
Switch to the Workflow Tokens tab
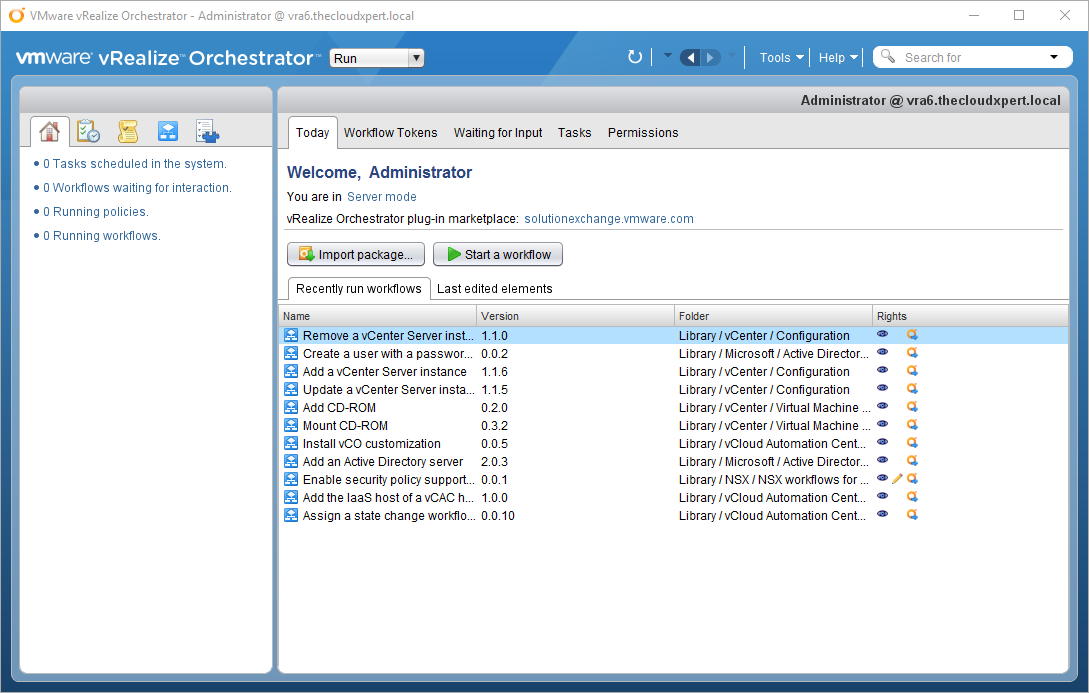coord(390,132)
